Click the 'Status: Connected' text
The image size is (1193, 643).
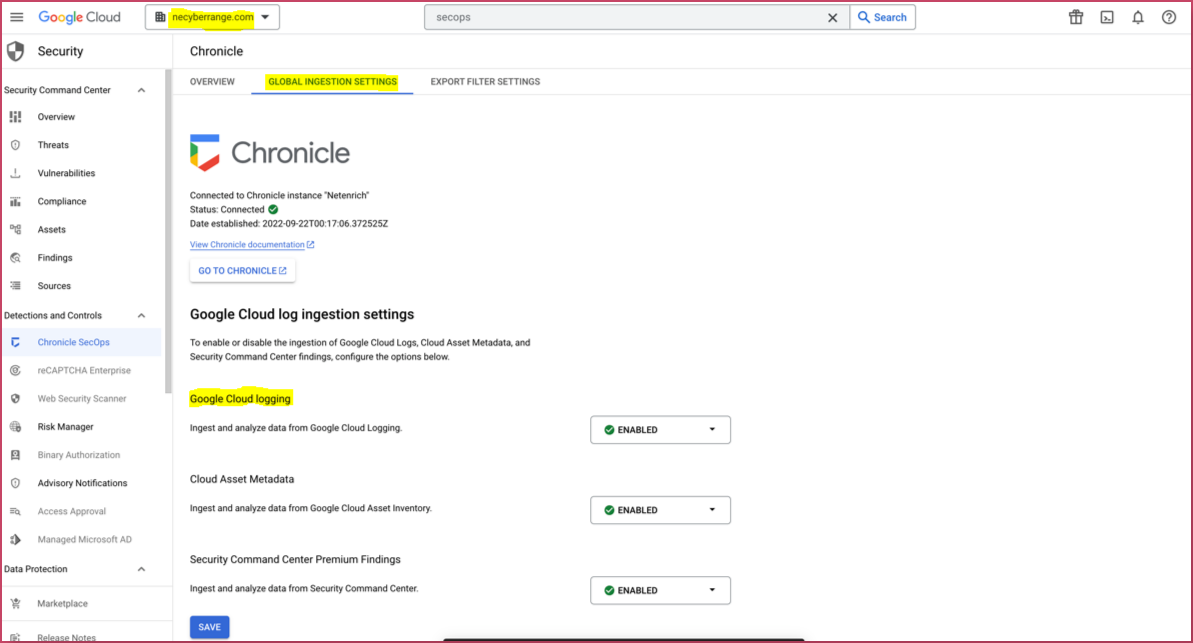click(x=227, y=209)
